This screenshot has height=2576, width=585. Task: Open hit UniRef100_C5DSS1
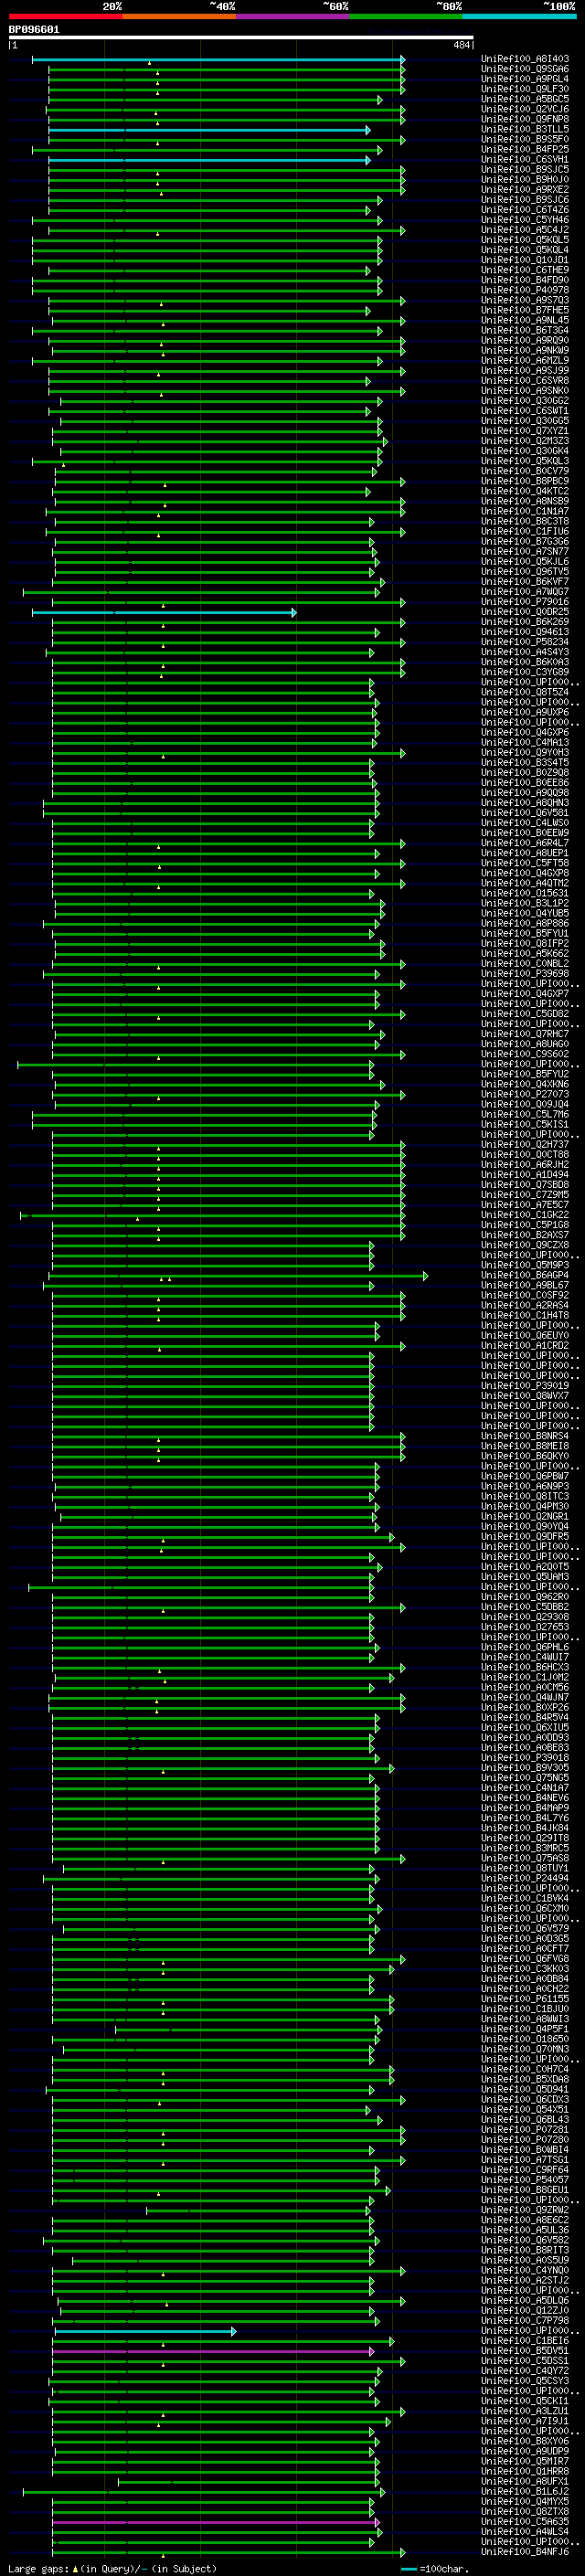525,2361
